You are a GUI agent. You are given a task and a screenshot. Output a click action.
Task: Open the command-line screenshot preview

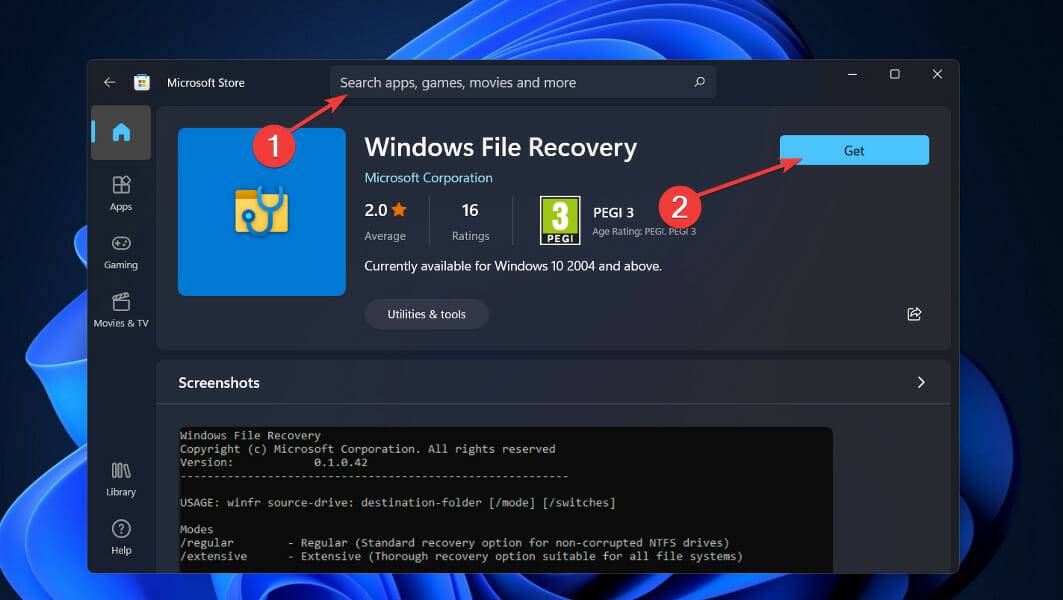504,495
